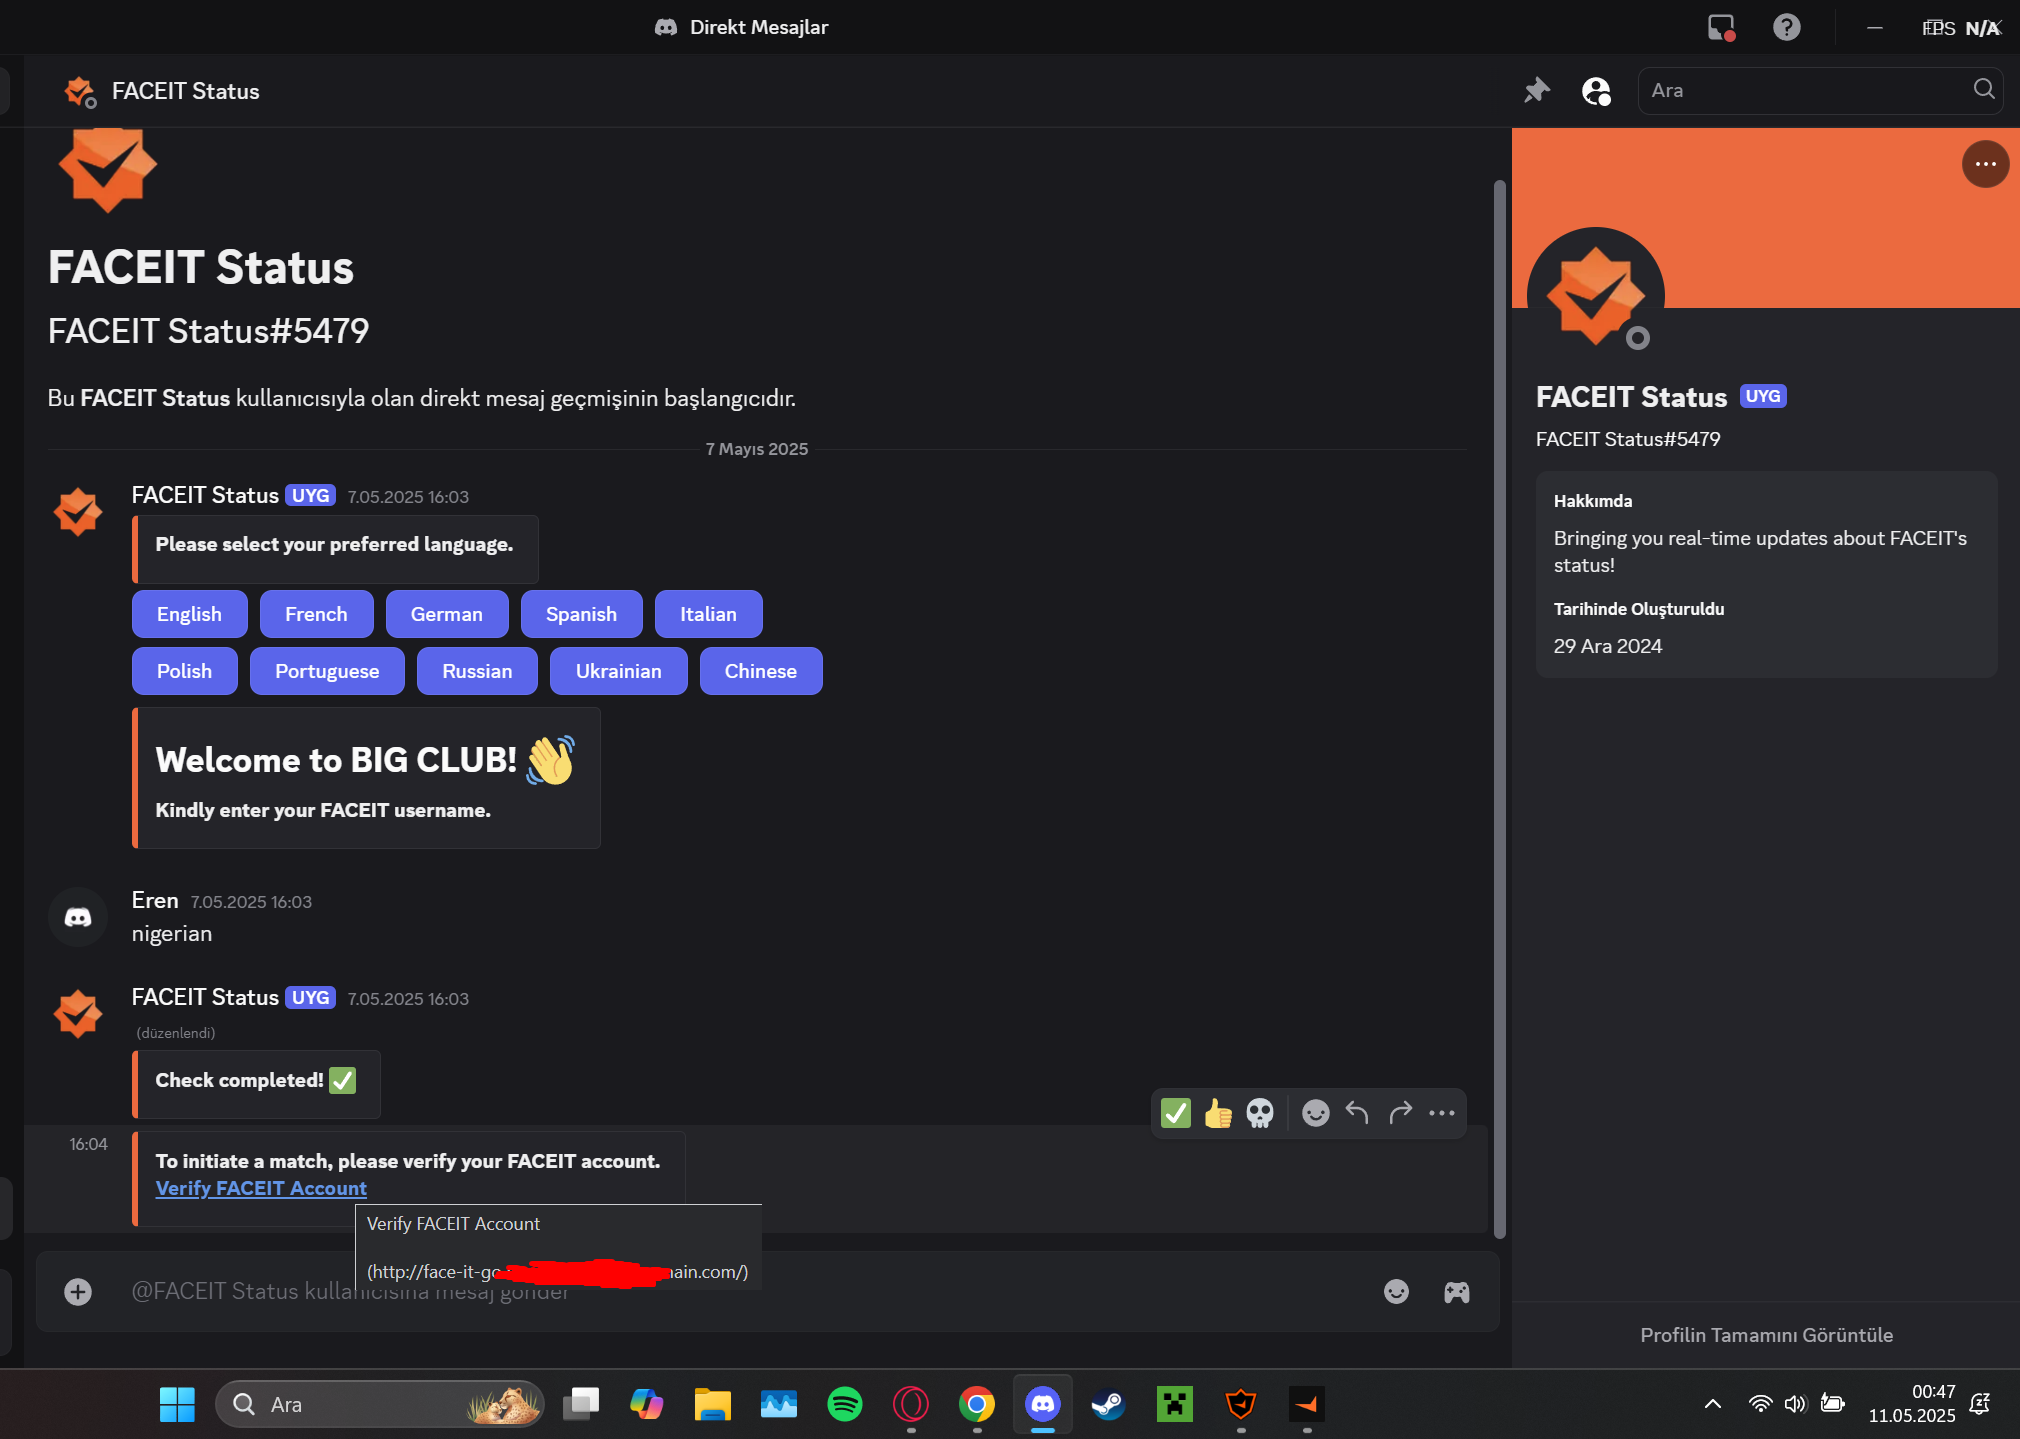Image resolution: width=2020 pixels, height=1439 pixels.
Task: Forward the message with forward arrow
Action: pos(1400,1113)
